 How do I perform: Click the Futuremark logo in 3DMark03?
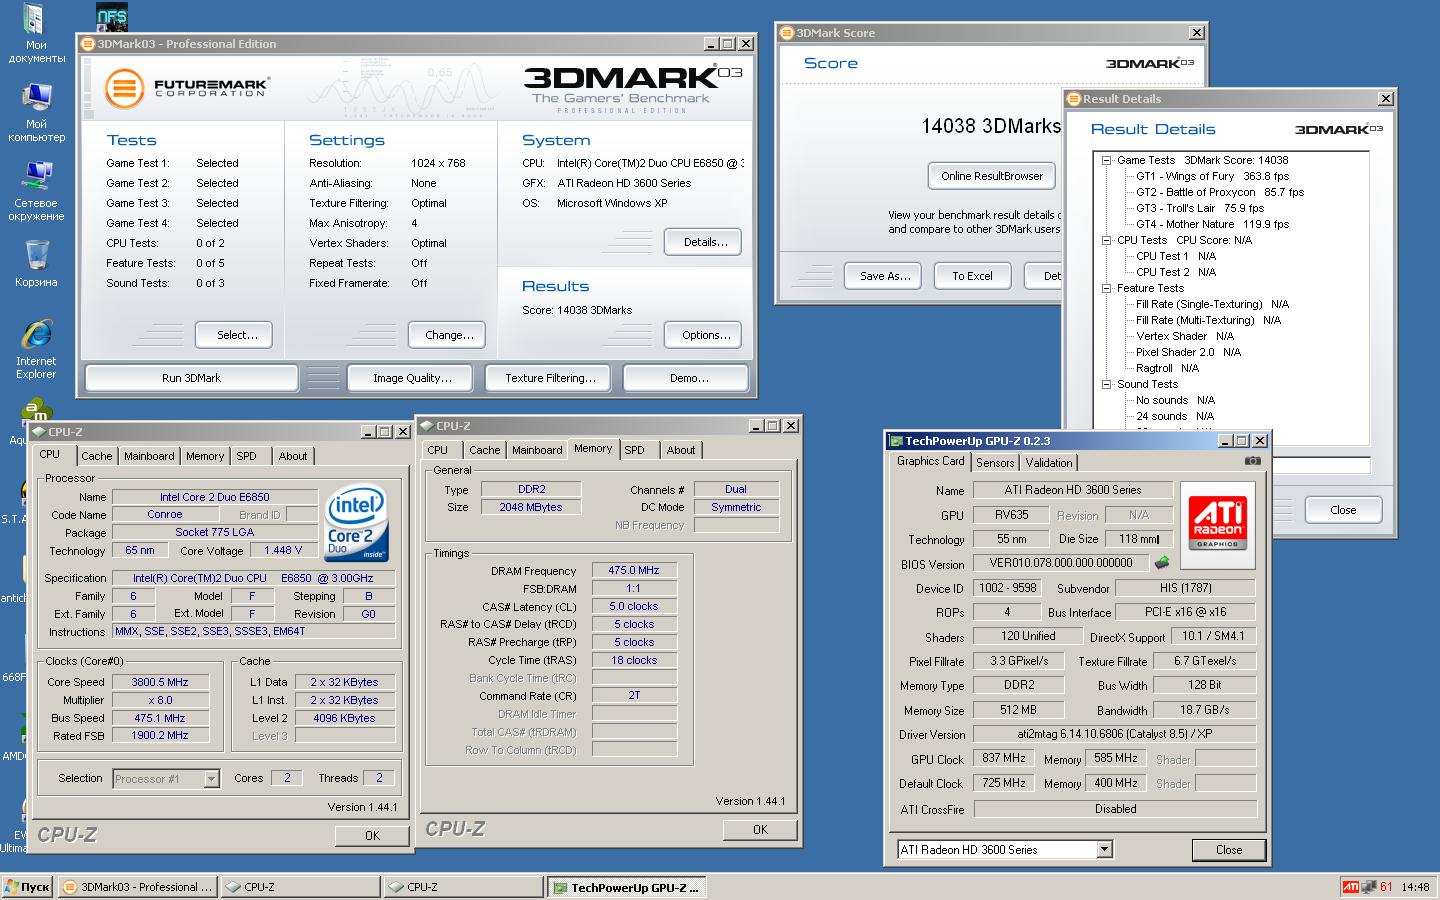187,88
